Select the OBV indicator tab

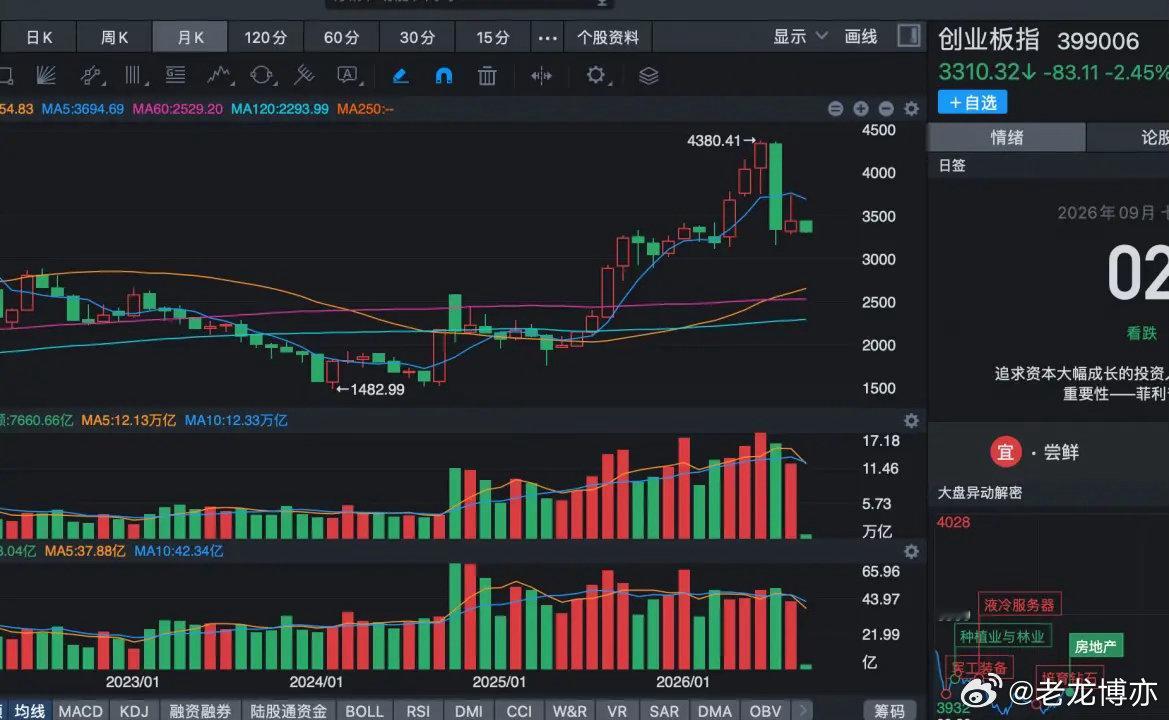[766, 711]
